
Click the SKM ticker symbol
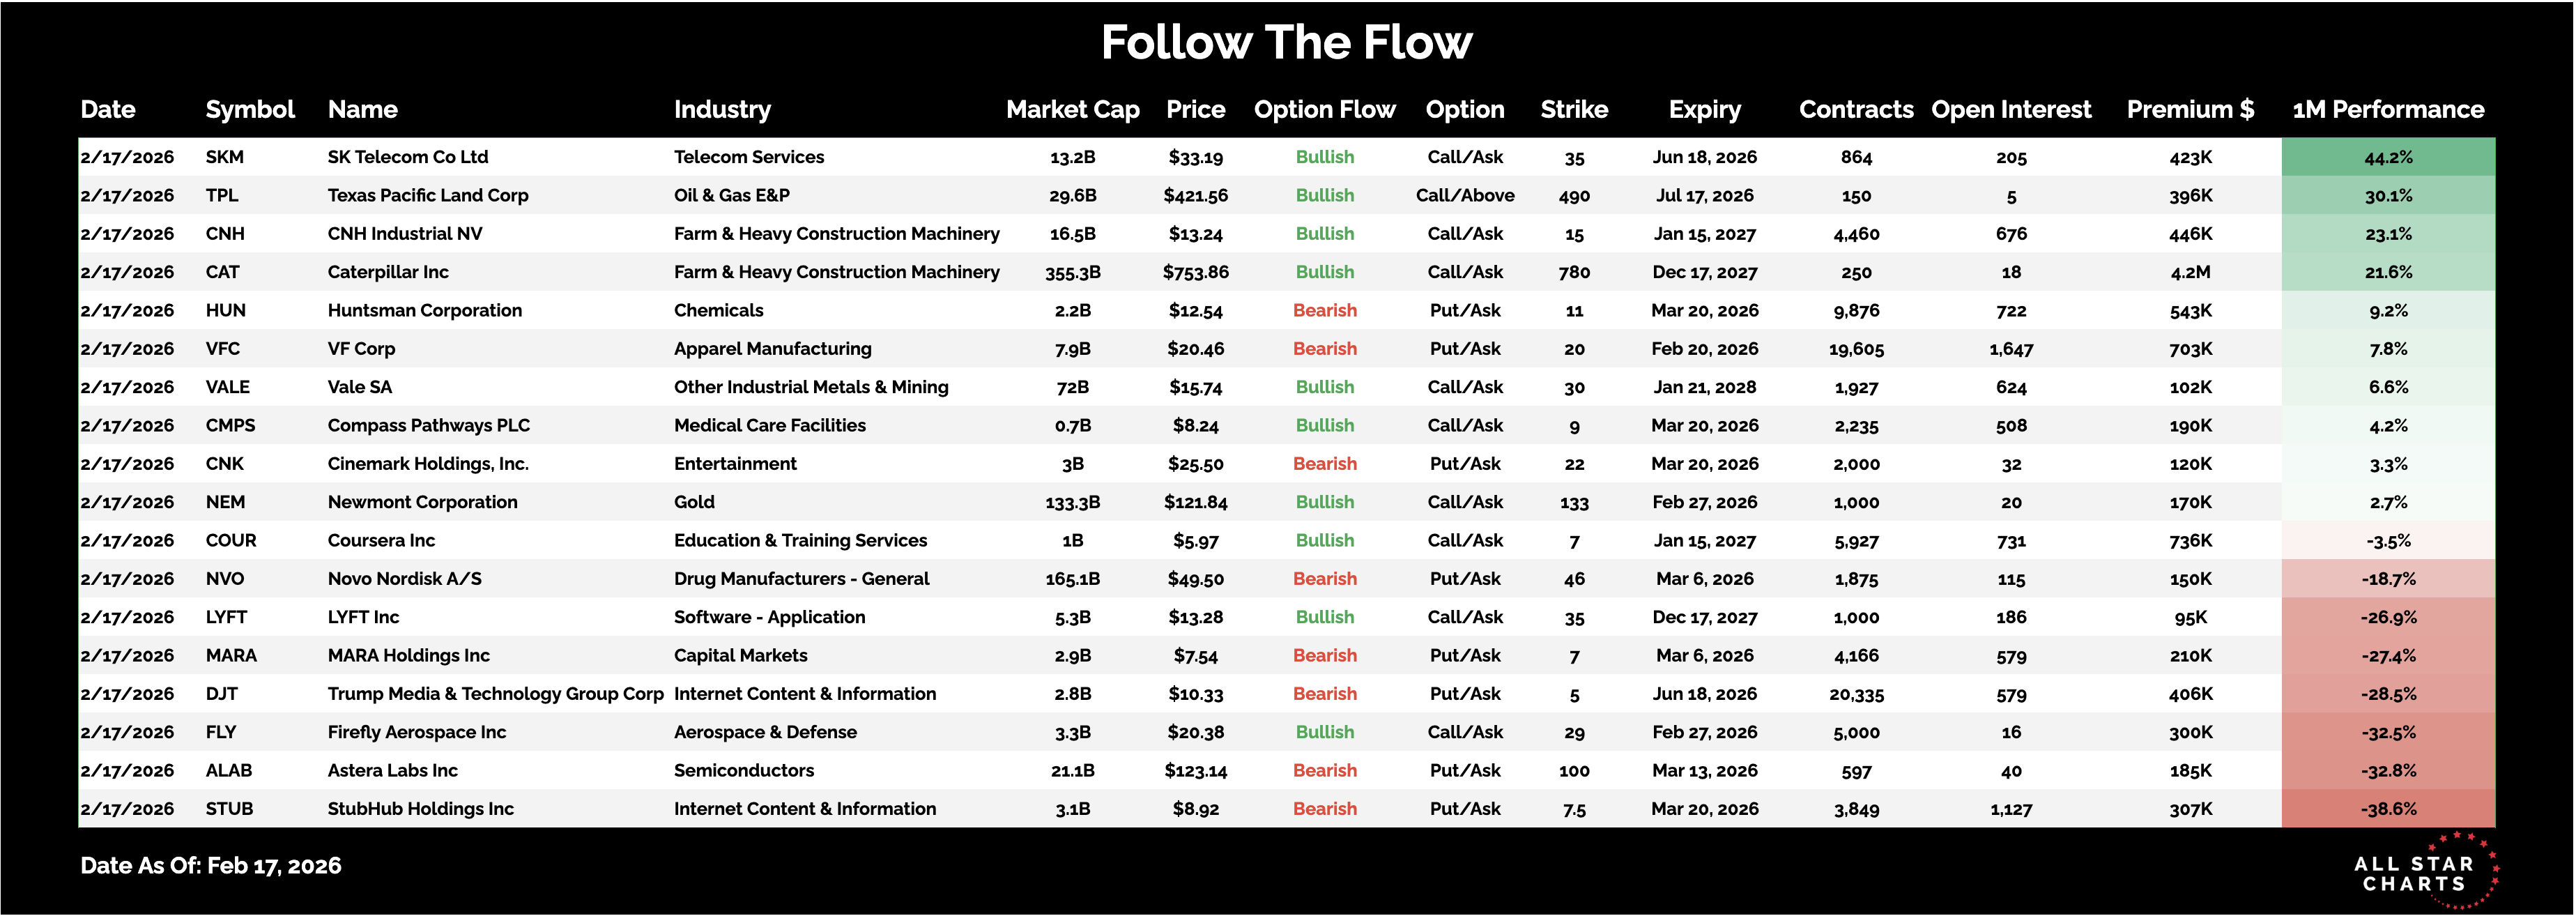click(x=225, y=157)
